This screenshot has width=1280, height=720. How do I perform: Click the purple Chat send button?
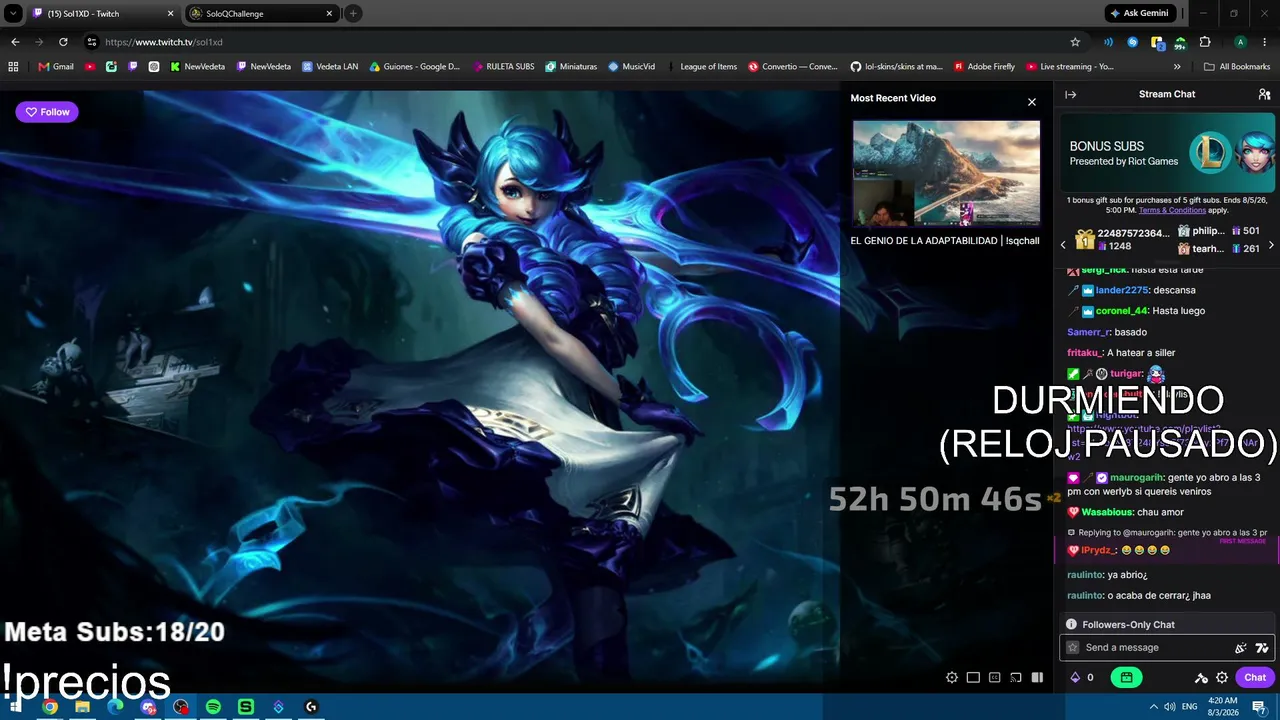tap(1255, 677)
